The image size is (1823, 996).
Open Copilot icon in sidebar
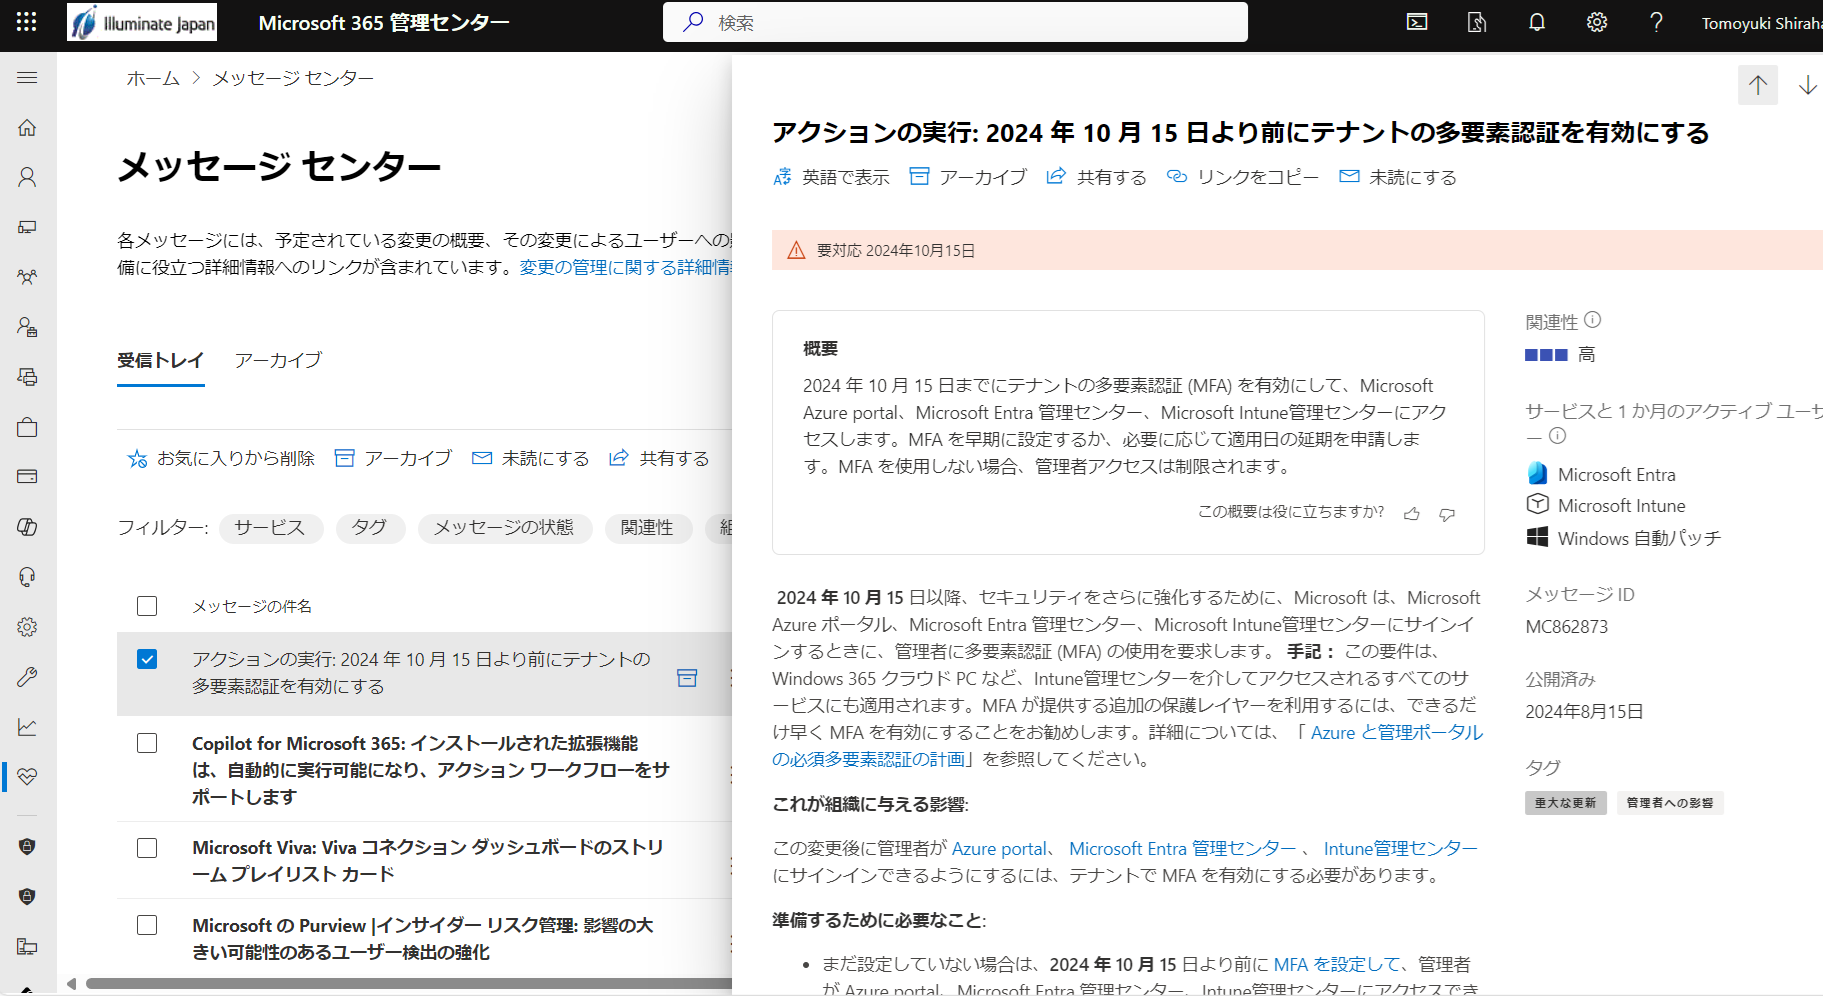coord(27,527)
